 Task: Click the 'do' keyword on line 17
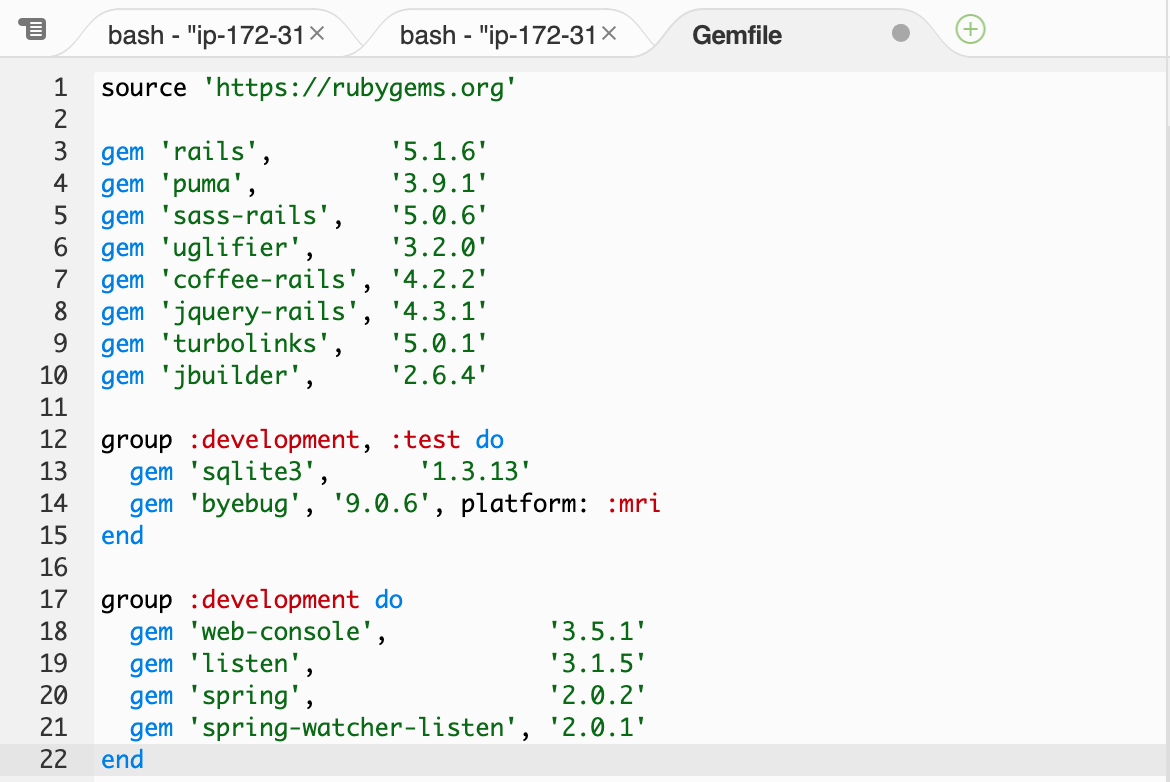tap(389, 600)
